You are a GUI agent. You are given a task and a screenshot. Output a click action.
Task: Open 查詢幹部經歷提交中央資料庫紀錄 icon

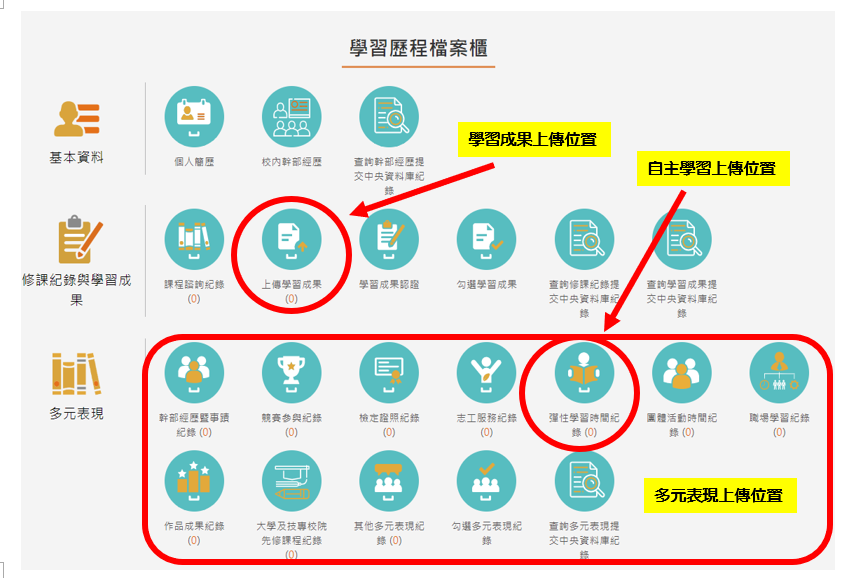pos(389,117)
